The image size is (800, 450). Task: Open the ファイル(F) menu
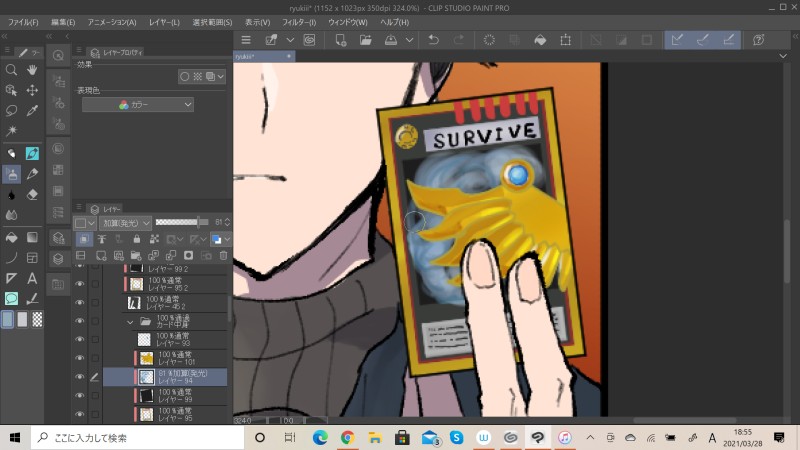coord(23,22)
